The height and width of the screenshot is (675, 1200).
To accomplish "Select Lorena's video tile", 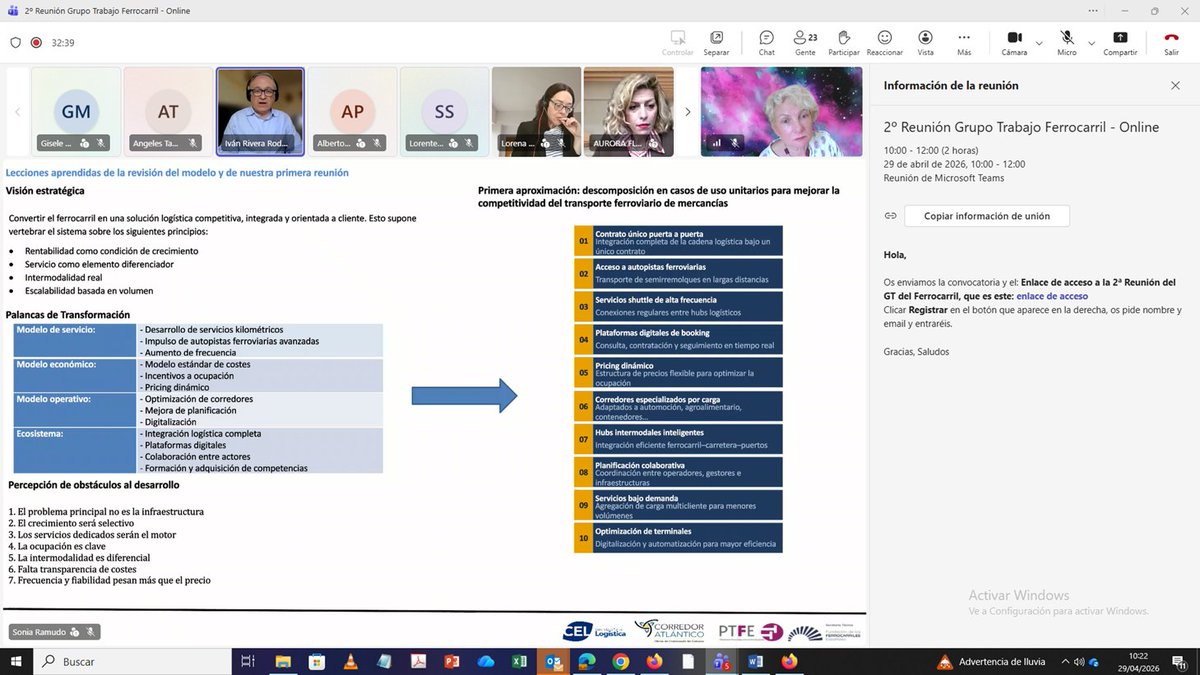I will (x=536, y=112).
